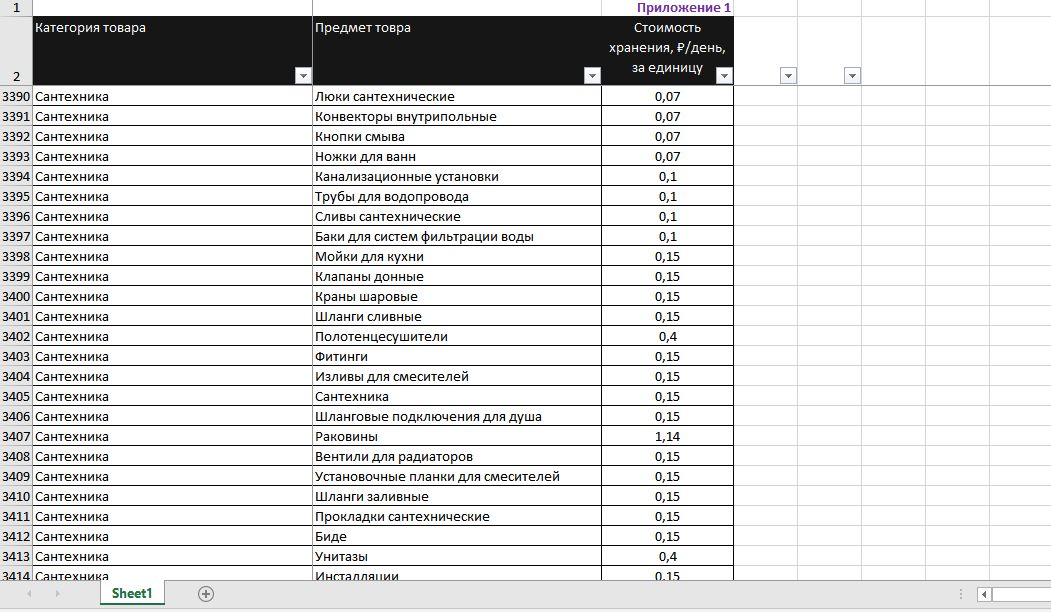Click the sheet tab bar resize dots
Viewport: 1051px width, 612px height.
[961, 595]
